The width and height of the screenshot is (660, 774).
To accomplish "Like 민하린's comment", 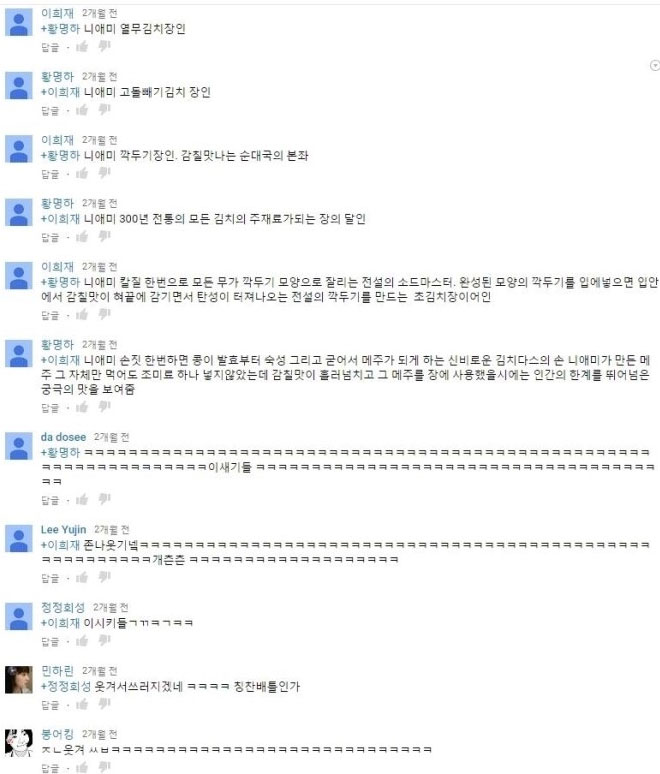I will [x=82, y=704].
